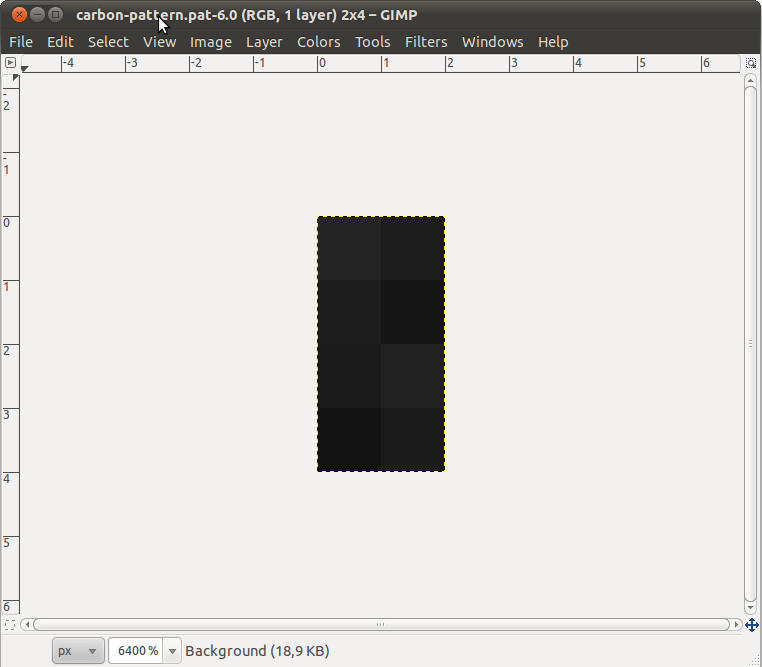This screenshot has width=762, height=667.
Task: Click the scroll-up arrow on vertical scrollbar
Action: tap(750, 80)
